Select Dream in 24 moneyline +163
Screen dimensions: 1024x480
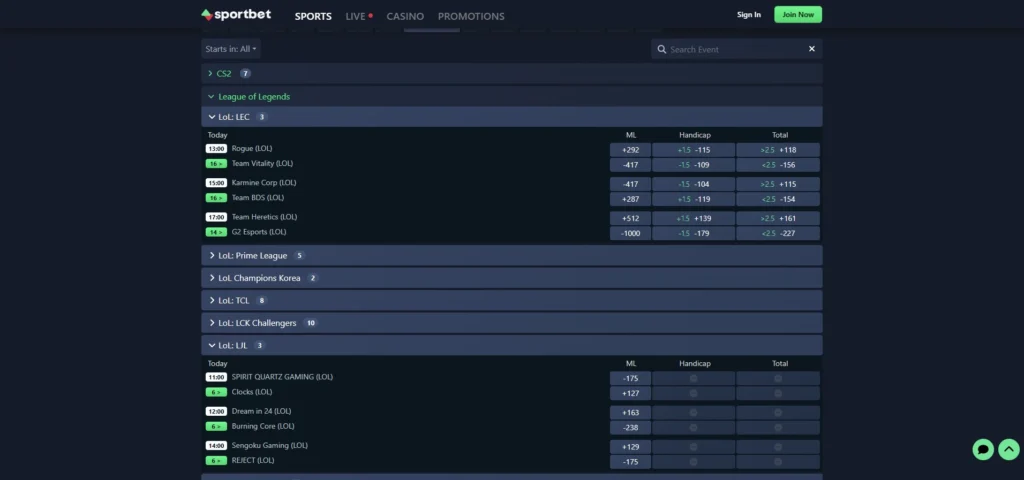coord(630,413)
